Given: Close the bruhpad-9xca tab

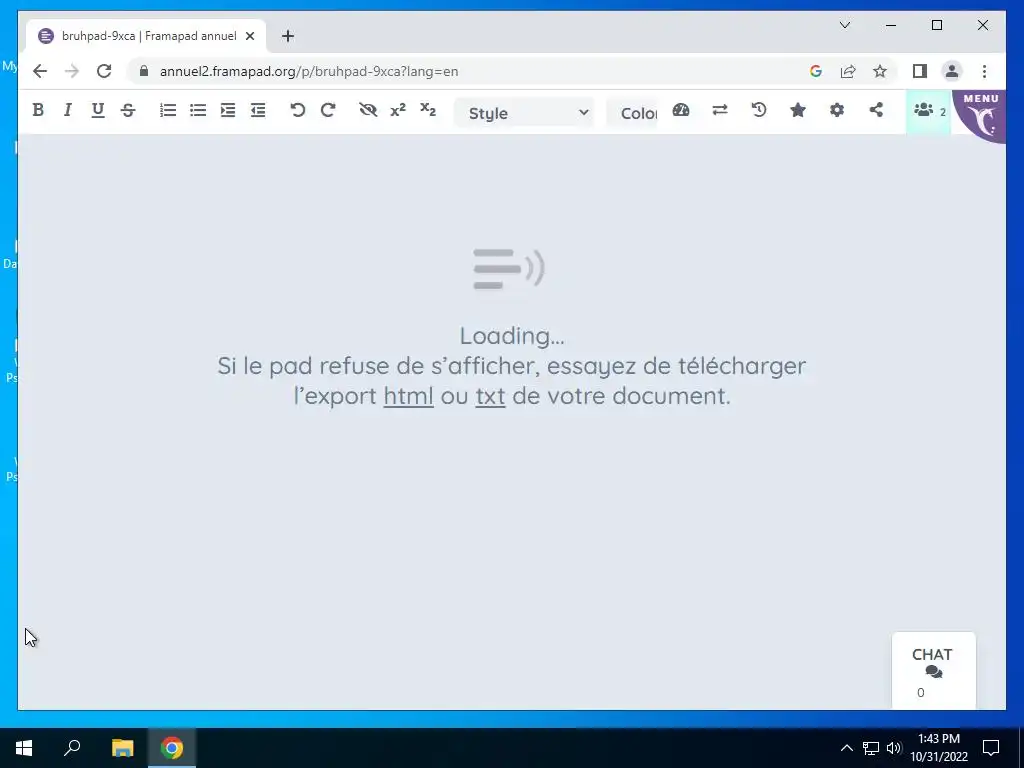Looking at the screenshot, I should pyautogui.click(x=249, y=36).
